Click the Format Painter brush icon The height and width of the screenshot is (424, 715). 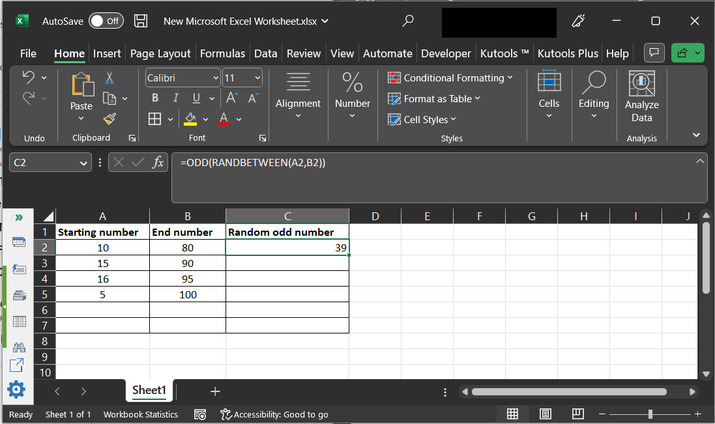[x=108, y=118]
